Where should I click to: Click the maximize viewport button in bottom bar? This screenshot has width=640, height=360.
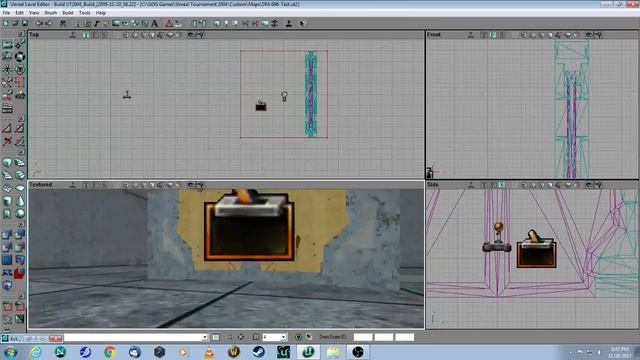[x=309, y=337]
